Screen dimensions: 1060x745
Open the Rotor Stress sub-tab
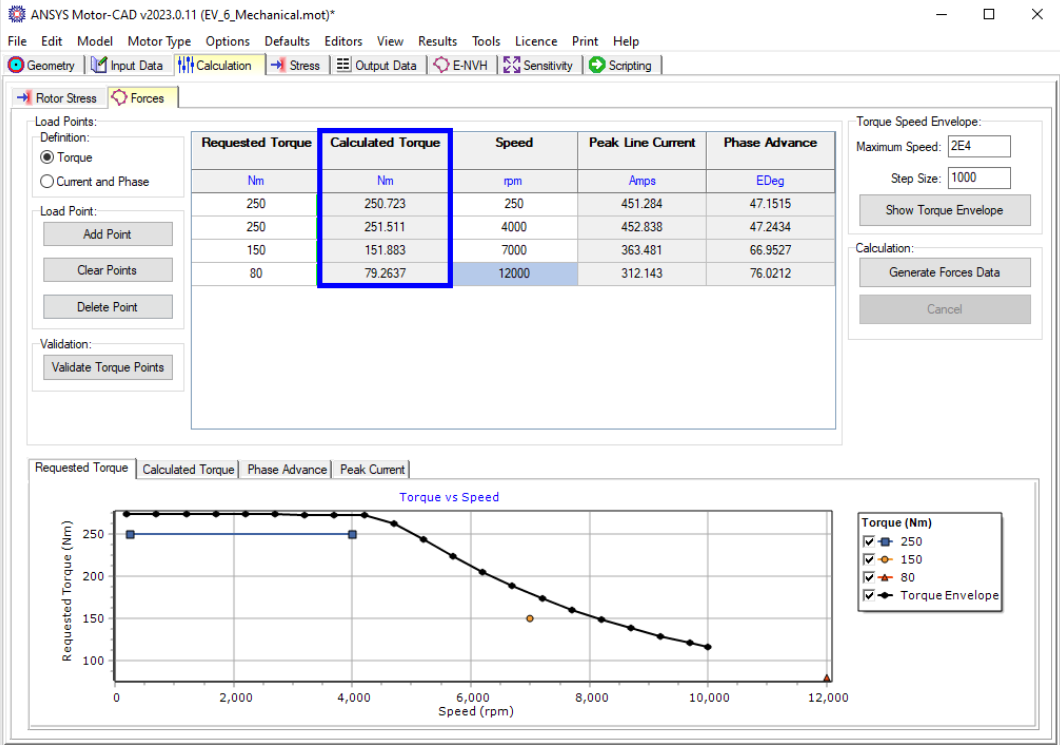click(x=58, y=98)
